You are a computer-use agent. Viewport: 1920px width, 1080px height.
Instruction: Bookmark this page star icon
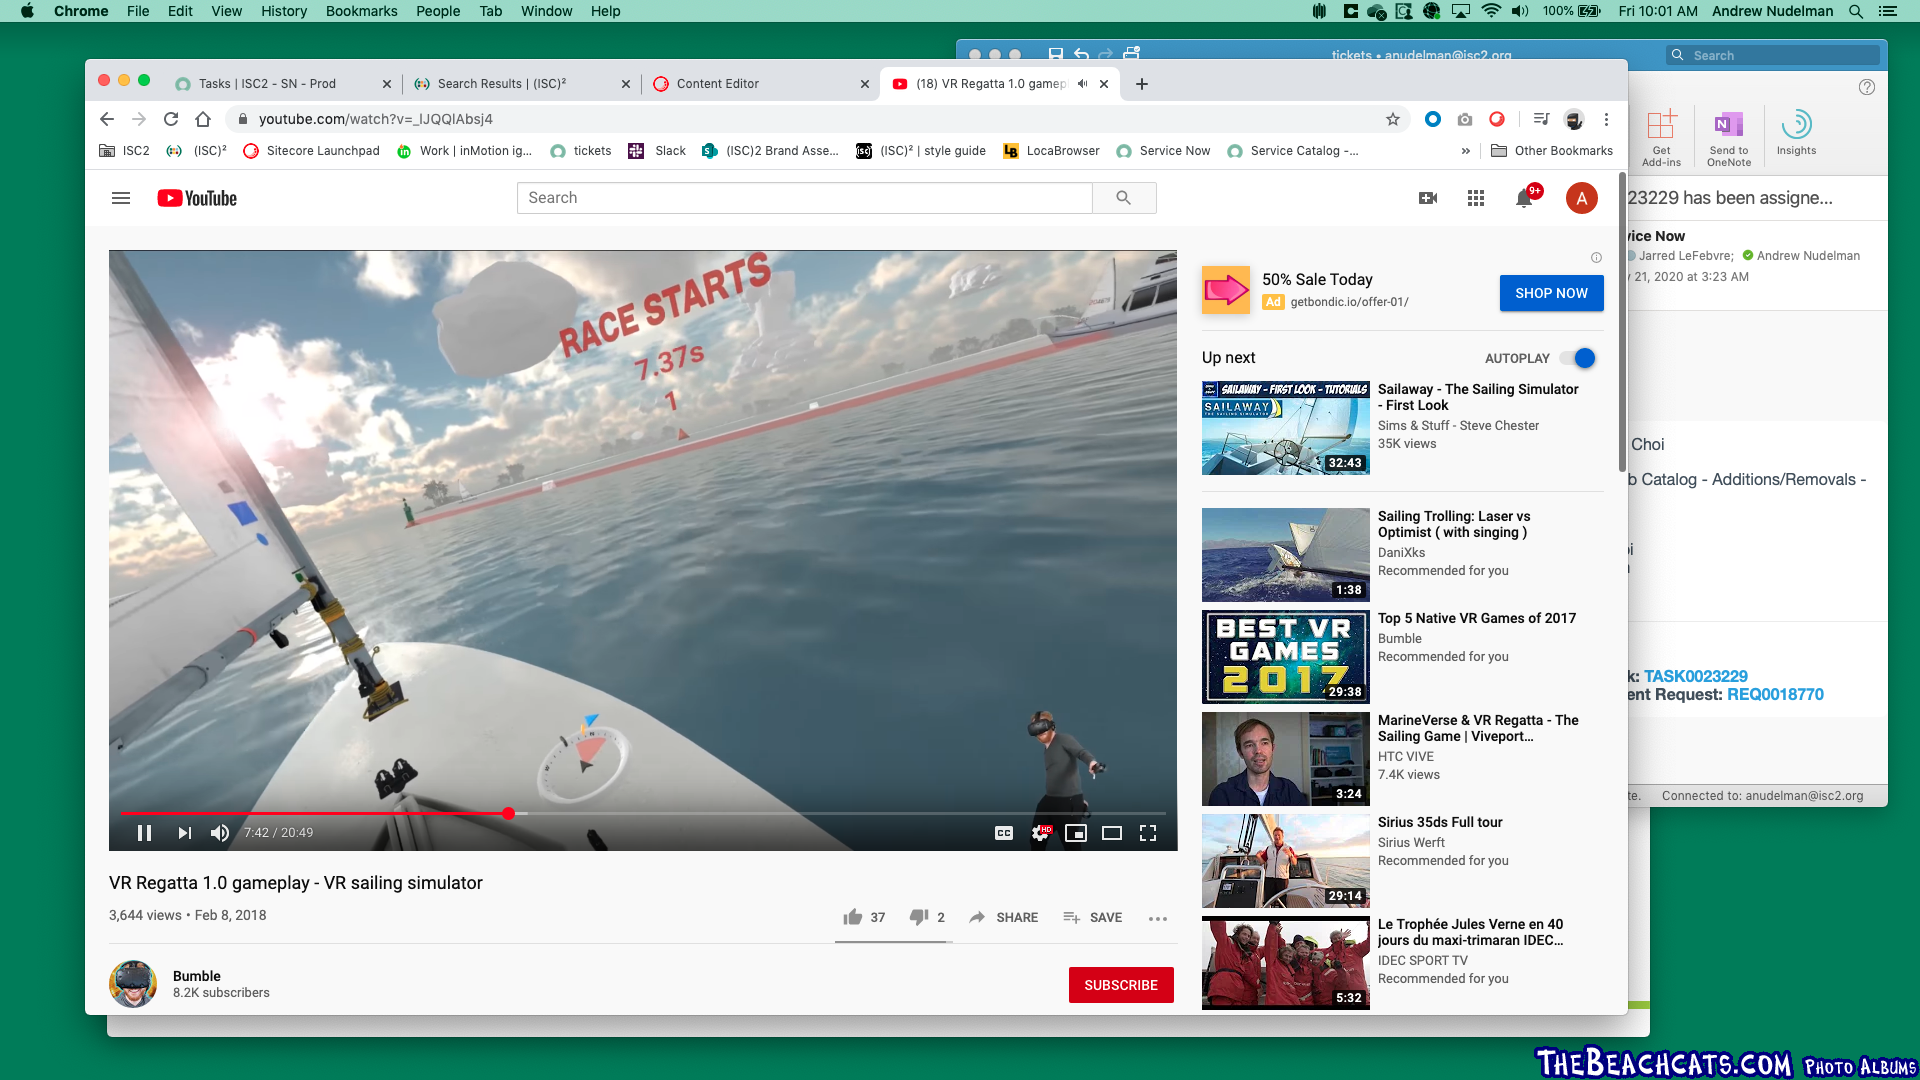(x=1393, y=119)
